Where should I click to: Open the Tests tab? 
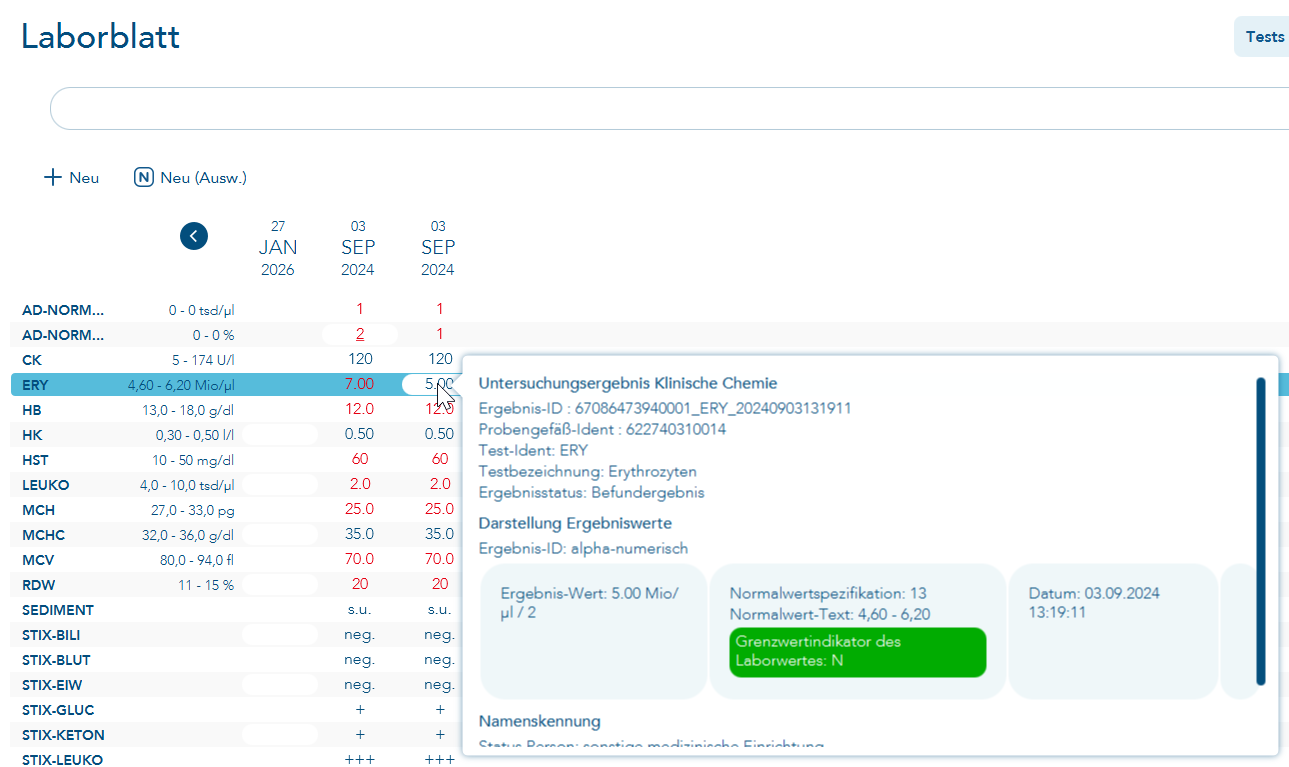tap(1264, 37)
